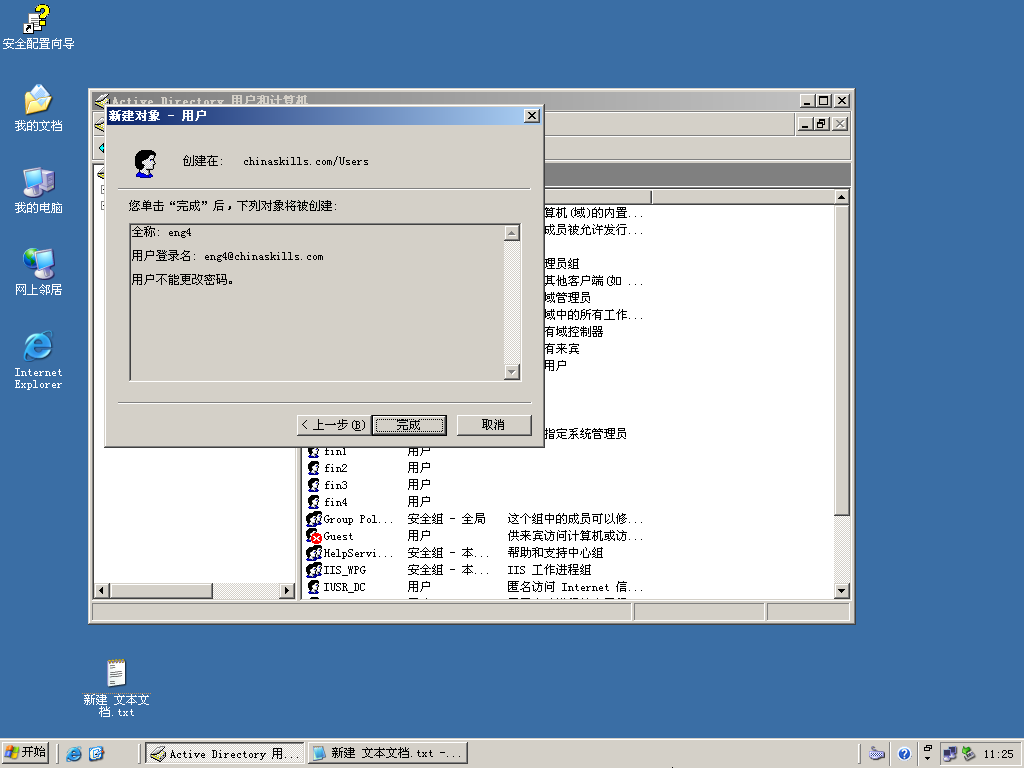Click the taskbar clock showing 11:25
This screenshot has height=768, width=1024.
pyautogui.click(x=999, y=754)
